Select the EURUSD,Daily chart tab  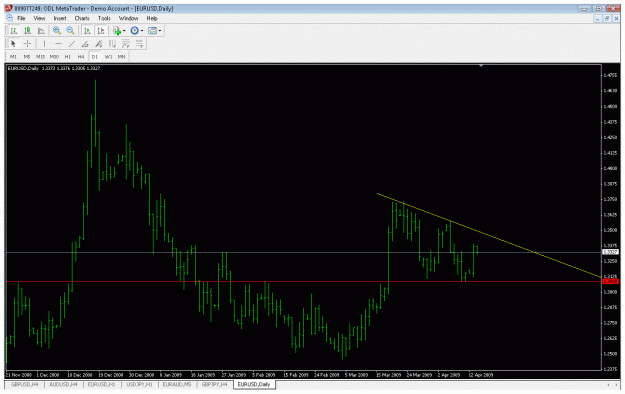click(x=254, y=385)
